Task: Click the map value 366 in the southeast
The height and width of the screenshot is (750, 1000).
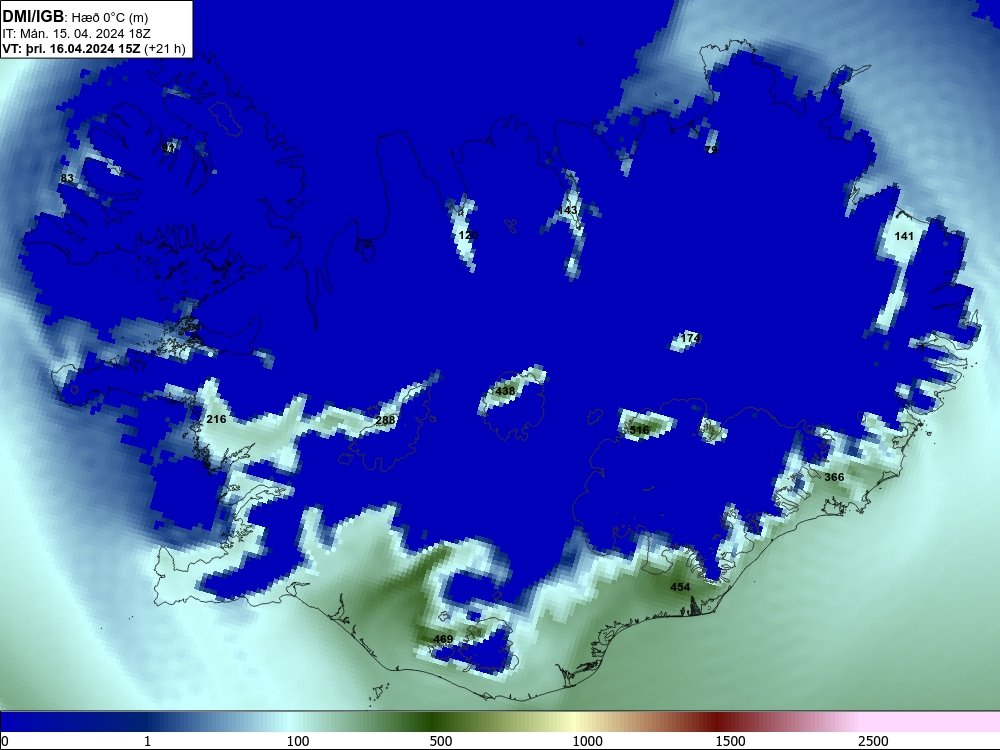Action: point(834,477)
